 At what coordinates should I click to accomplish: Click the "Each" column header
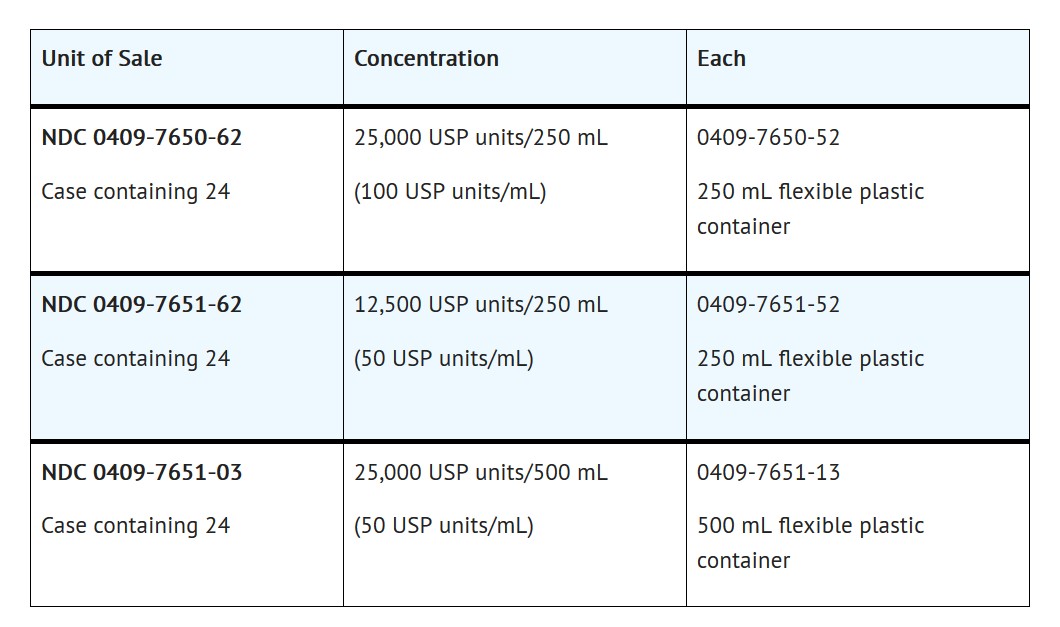pos(721,59)
